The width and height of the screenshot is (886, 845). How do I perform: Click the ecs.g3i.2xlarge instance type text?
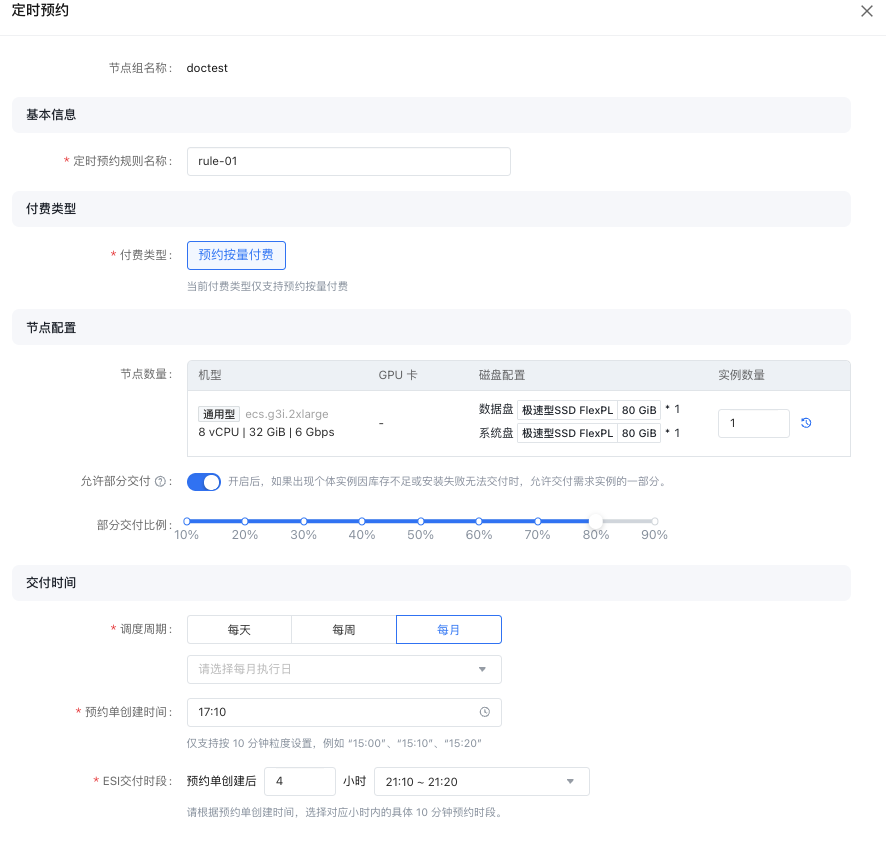point(286,414)
